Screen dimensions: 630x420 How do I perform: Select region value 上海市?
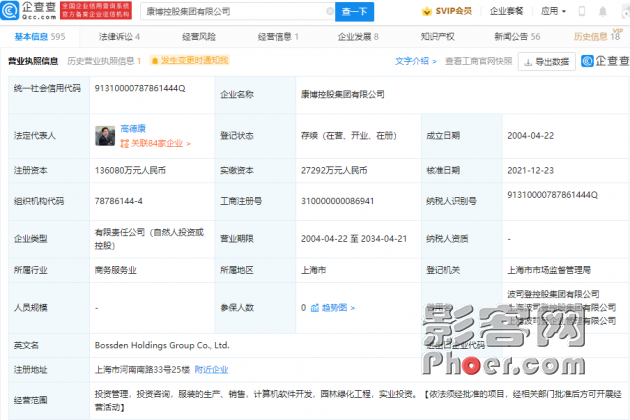313,270
